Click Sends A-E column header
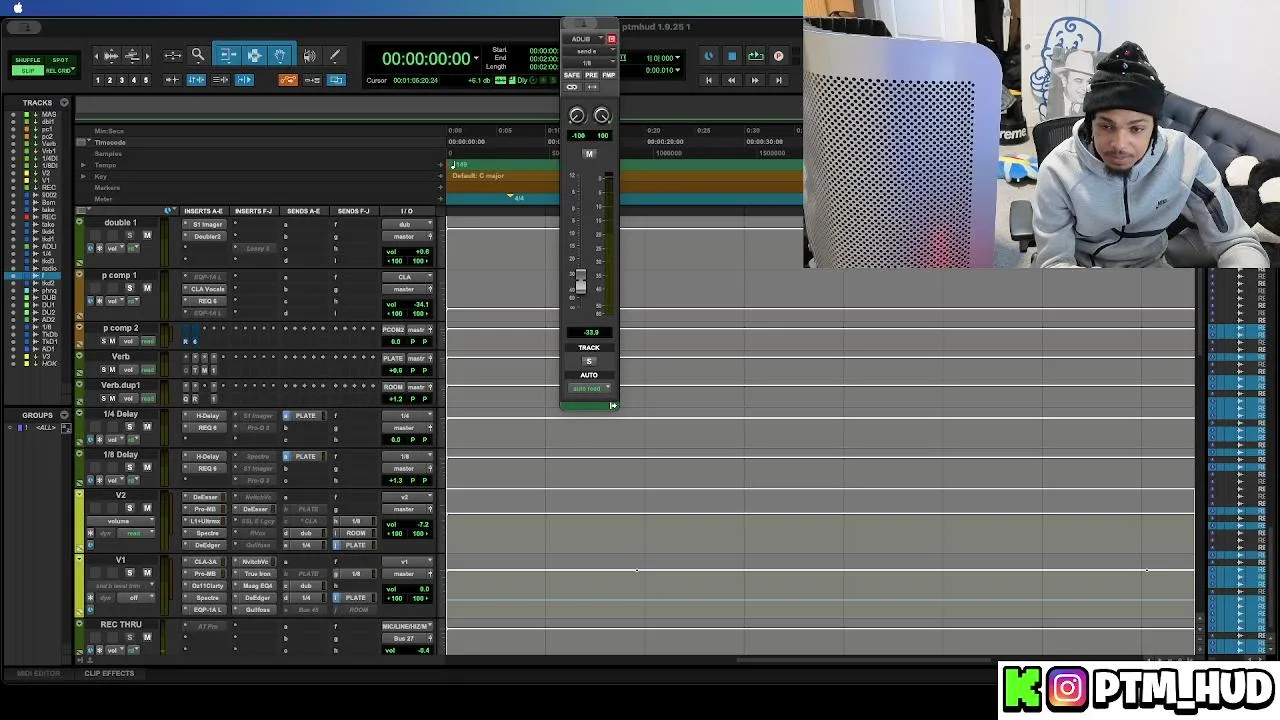Viewport: 1280px width, 720px height. (x=304, y=211)
